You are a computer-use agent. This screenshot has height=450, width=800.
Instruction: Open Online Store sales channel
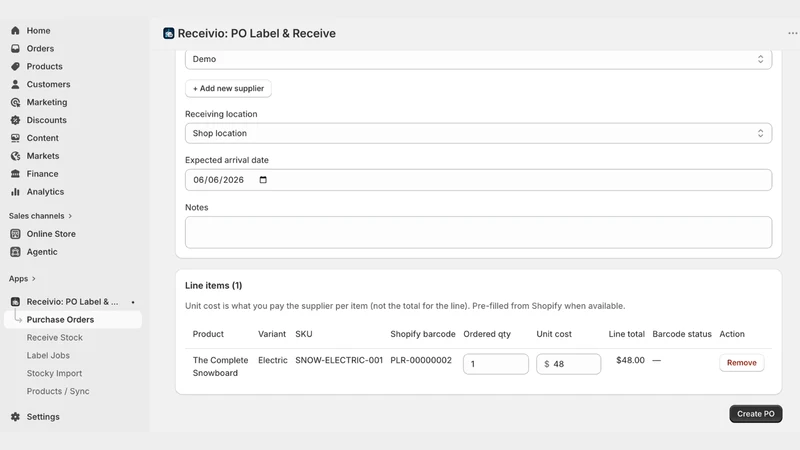pos(51,234)
